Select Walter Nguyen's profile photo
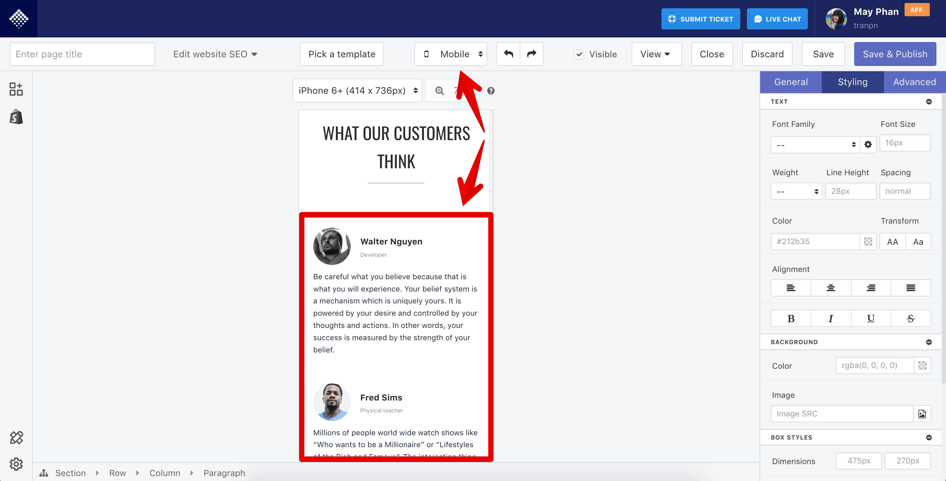The image size is (946, 481). coord(332,246)
